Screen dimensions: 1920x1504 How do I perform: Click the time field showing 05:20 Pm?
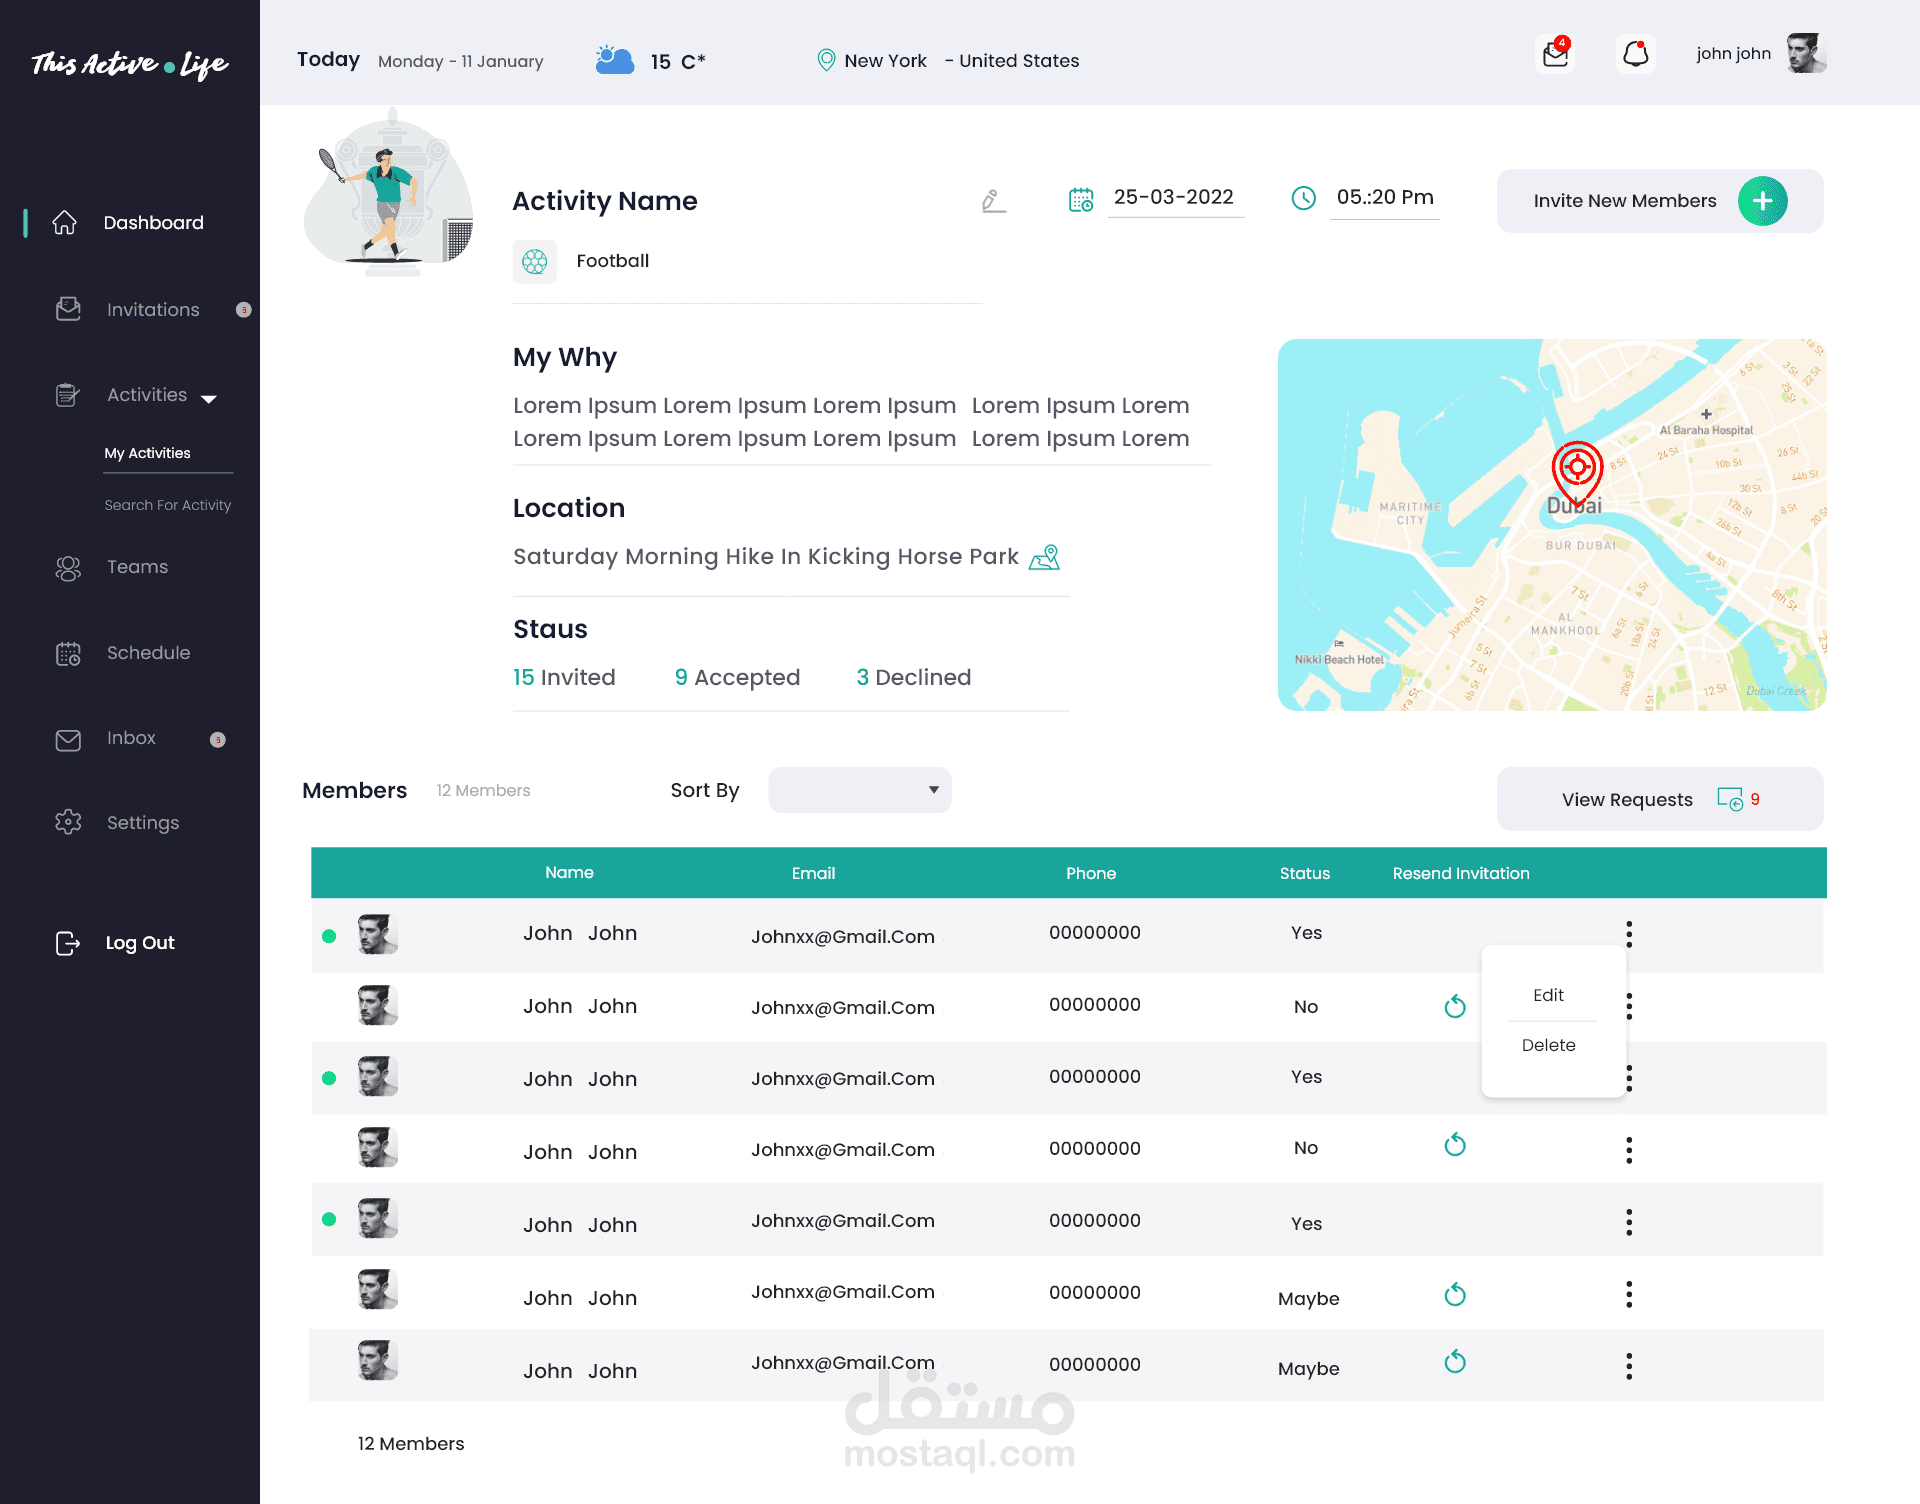click(x=1385, y=198)
